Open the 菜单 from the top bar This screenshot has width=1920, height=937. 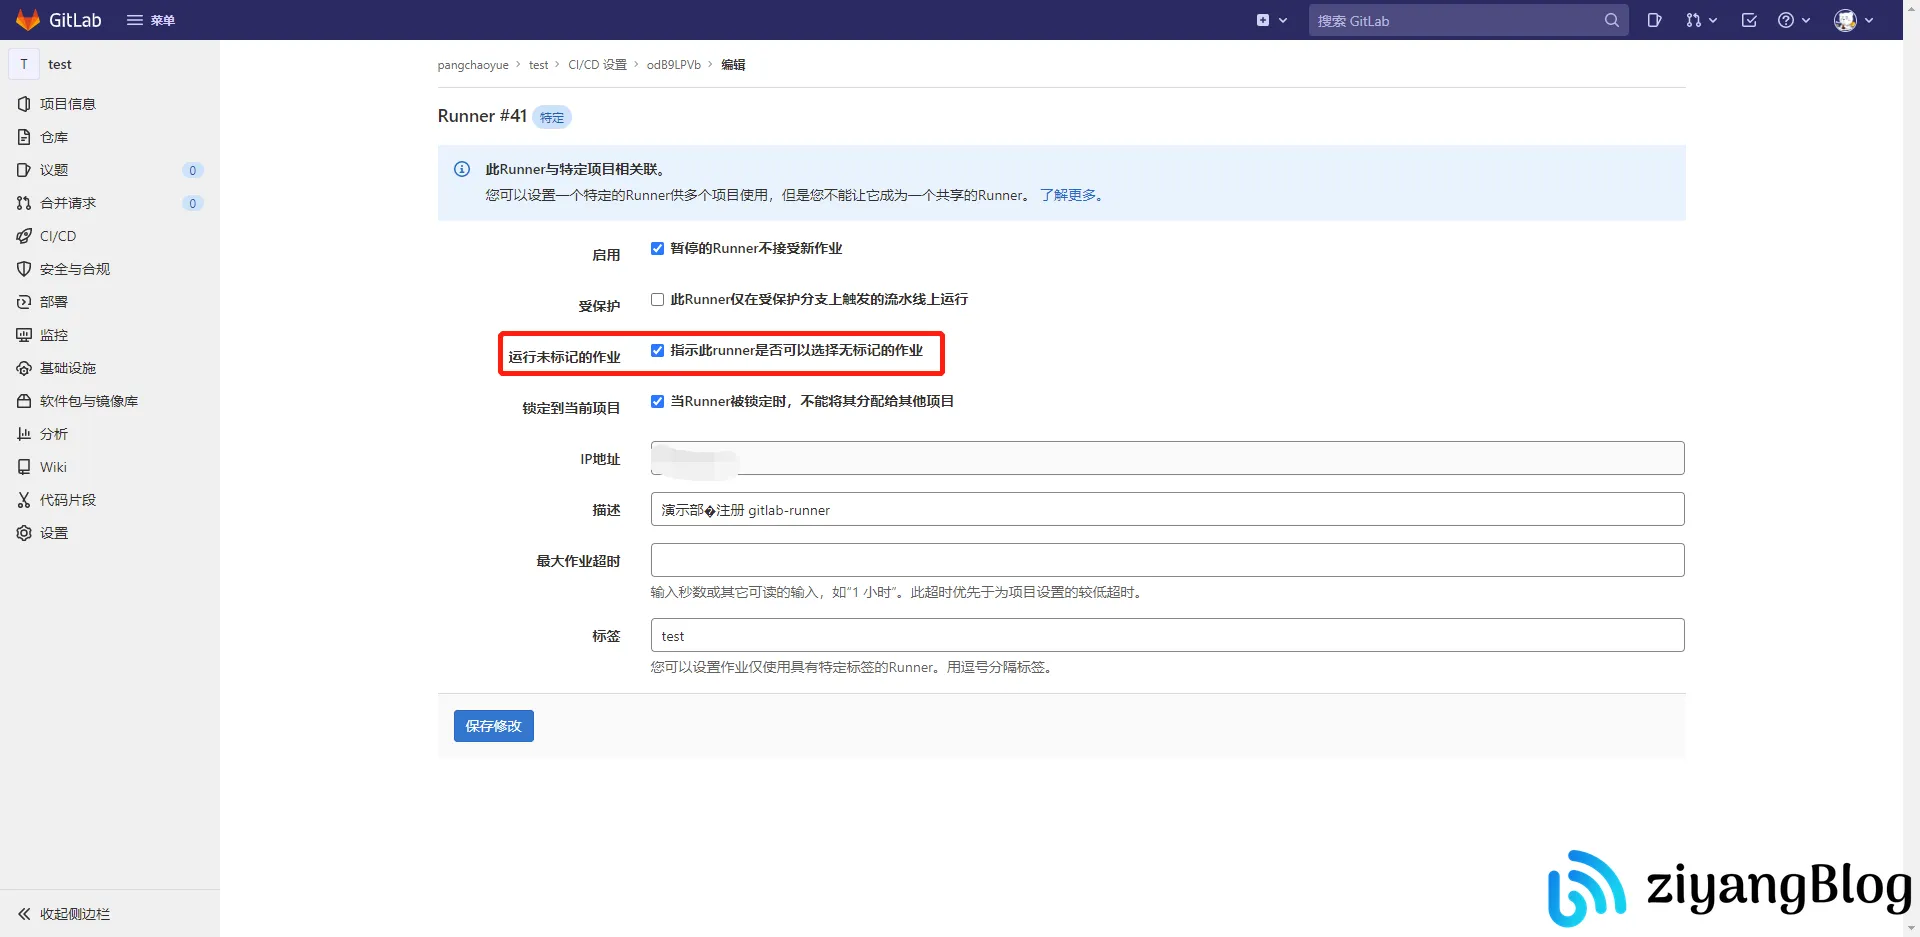(x=150, y=20)
